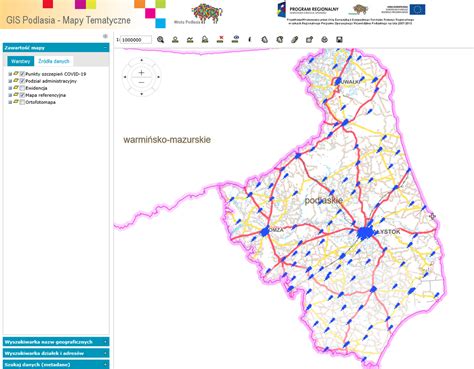Viewport: 474px width, 369px height.
Task: Click the info identify tool
Action: 250,40
